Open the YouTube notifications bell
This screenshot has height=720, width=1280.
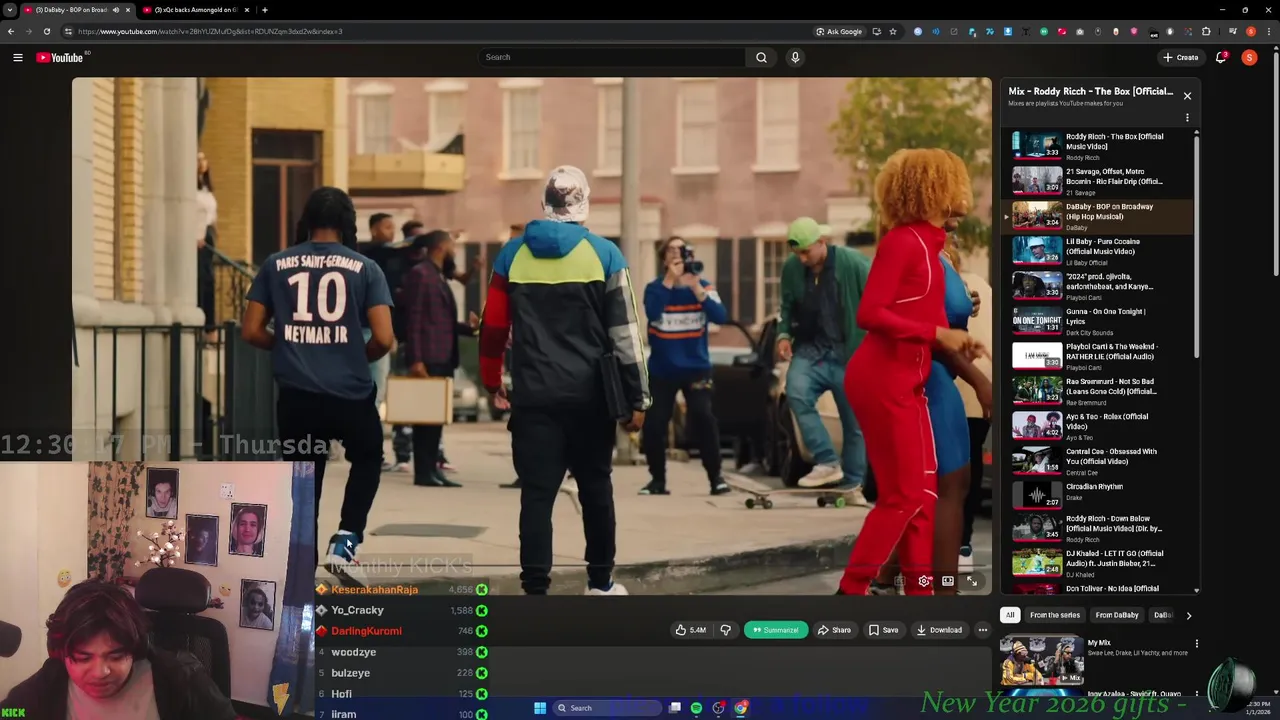[x=1221, y=57]
